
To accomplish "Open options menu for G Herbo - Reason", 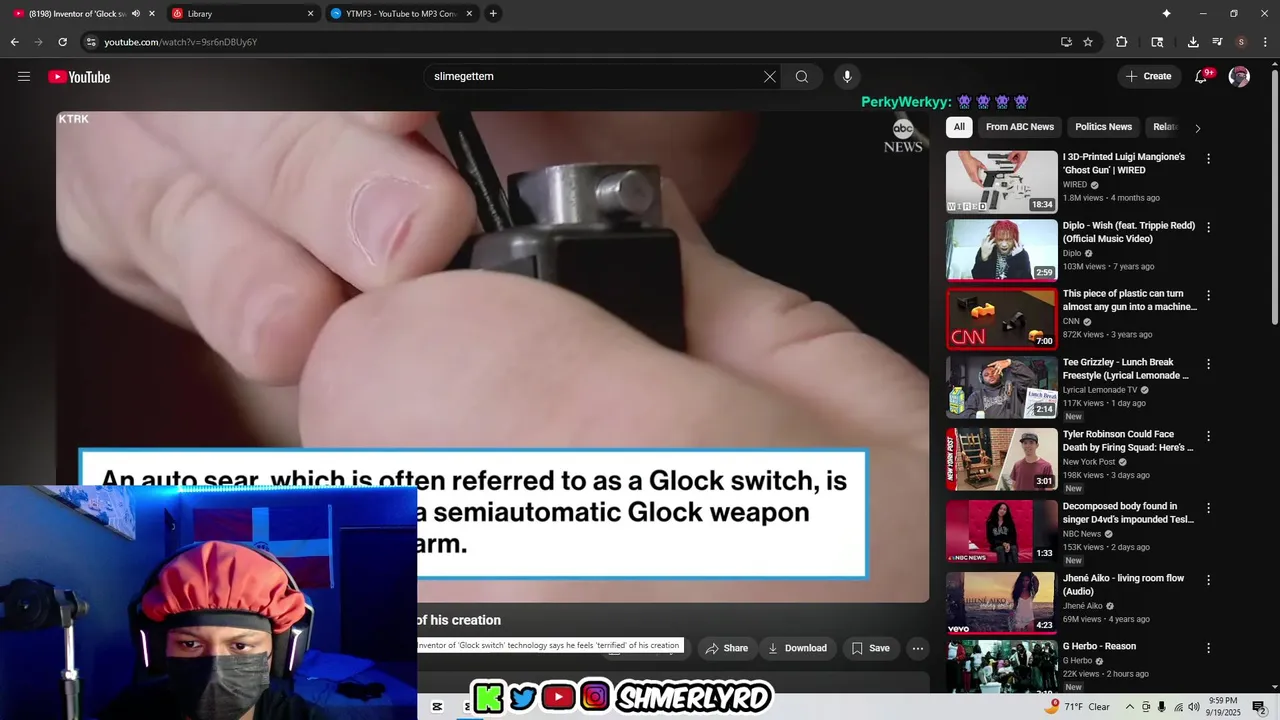I will click(1208, 648).
